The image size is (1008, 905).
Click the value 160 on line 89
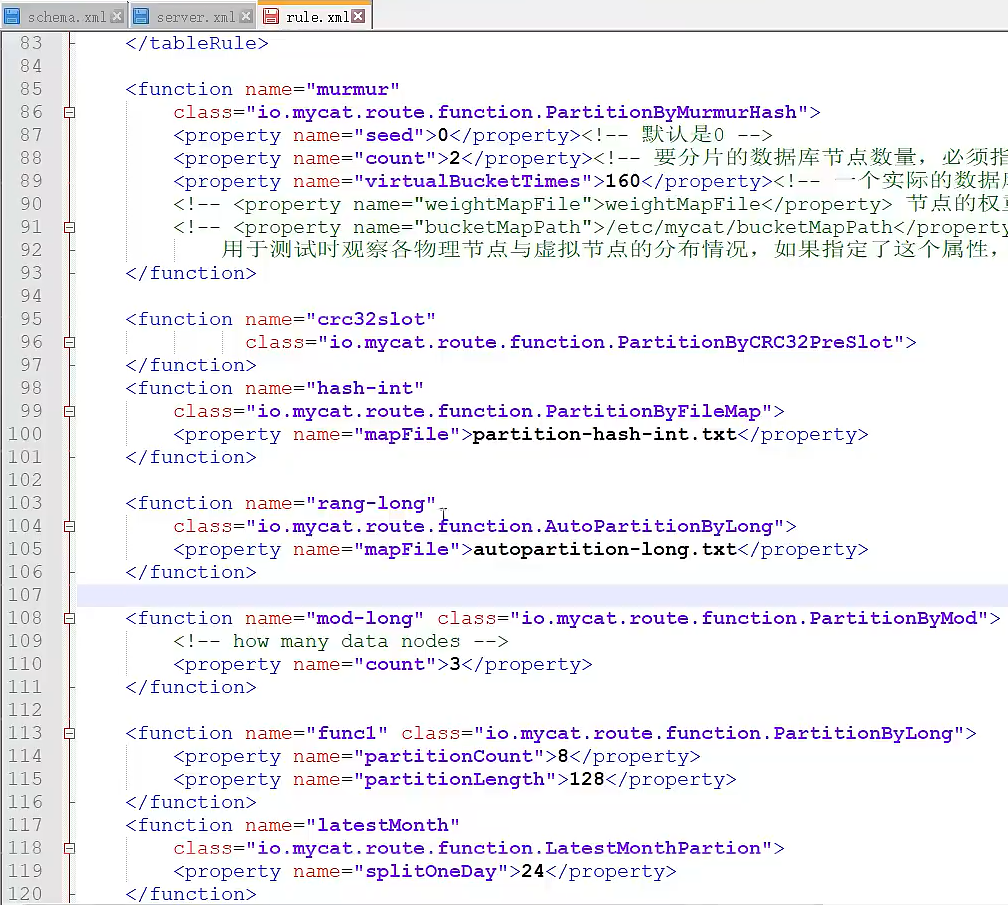pyautogui.click(x=622, y=181)
